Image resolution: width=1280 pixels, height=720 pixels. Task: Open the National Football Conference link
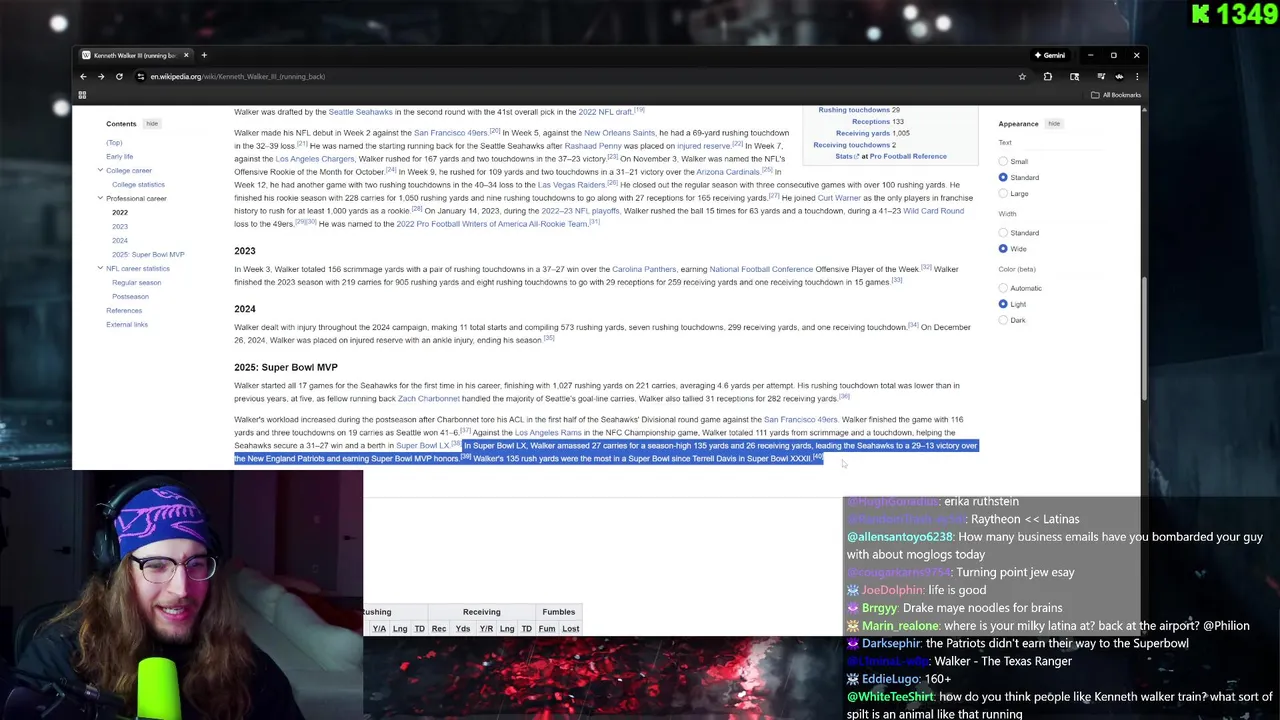click(761, 269)
